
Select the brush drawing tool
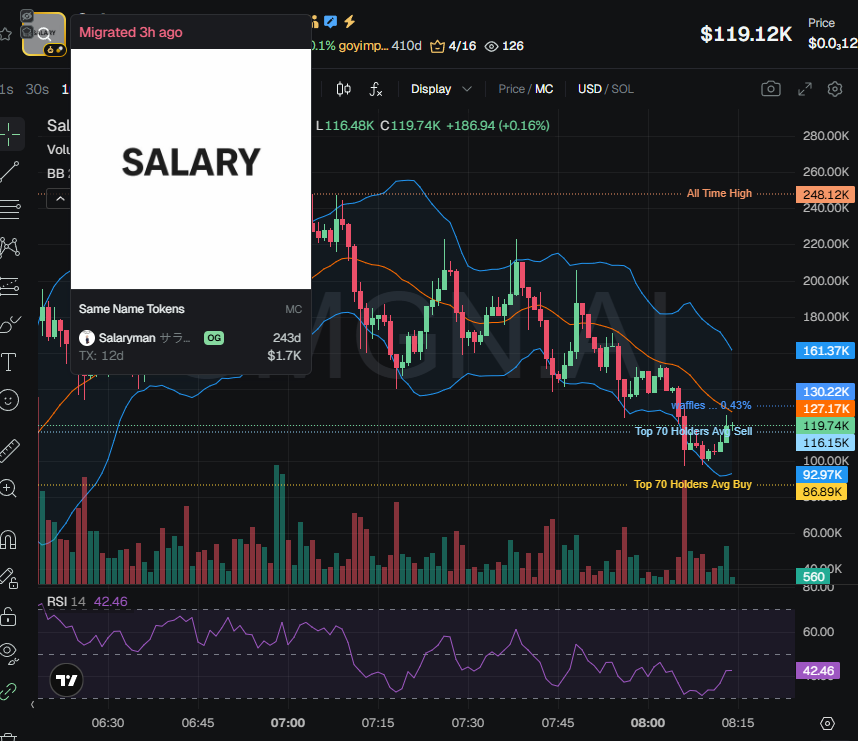[10, 324]
